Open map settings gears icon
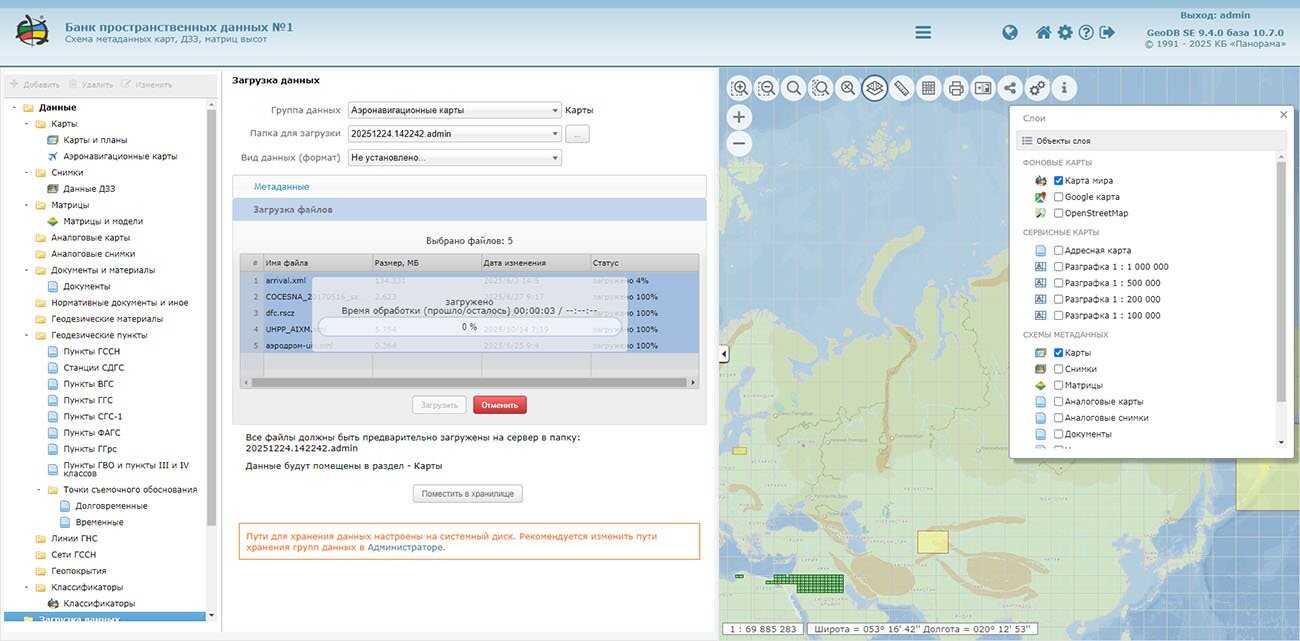Screen dimensions: 1300x641 (x=1037, y=88)
